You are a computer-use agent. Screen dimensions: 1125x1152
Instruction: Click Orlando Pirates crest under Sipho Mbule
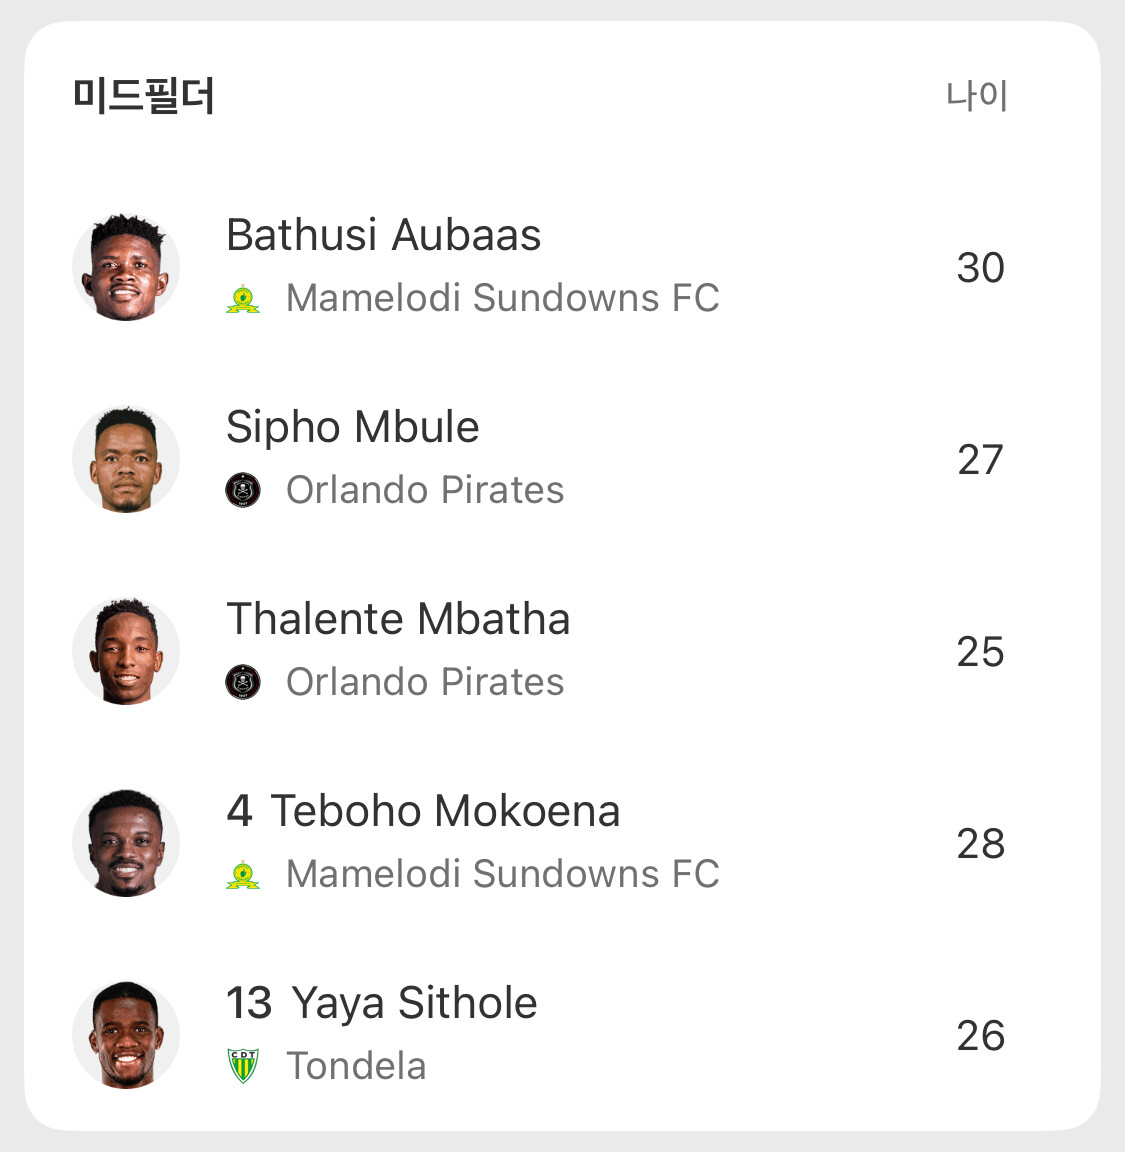[x=243, y=490]
